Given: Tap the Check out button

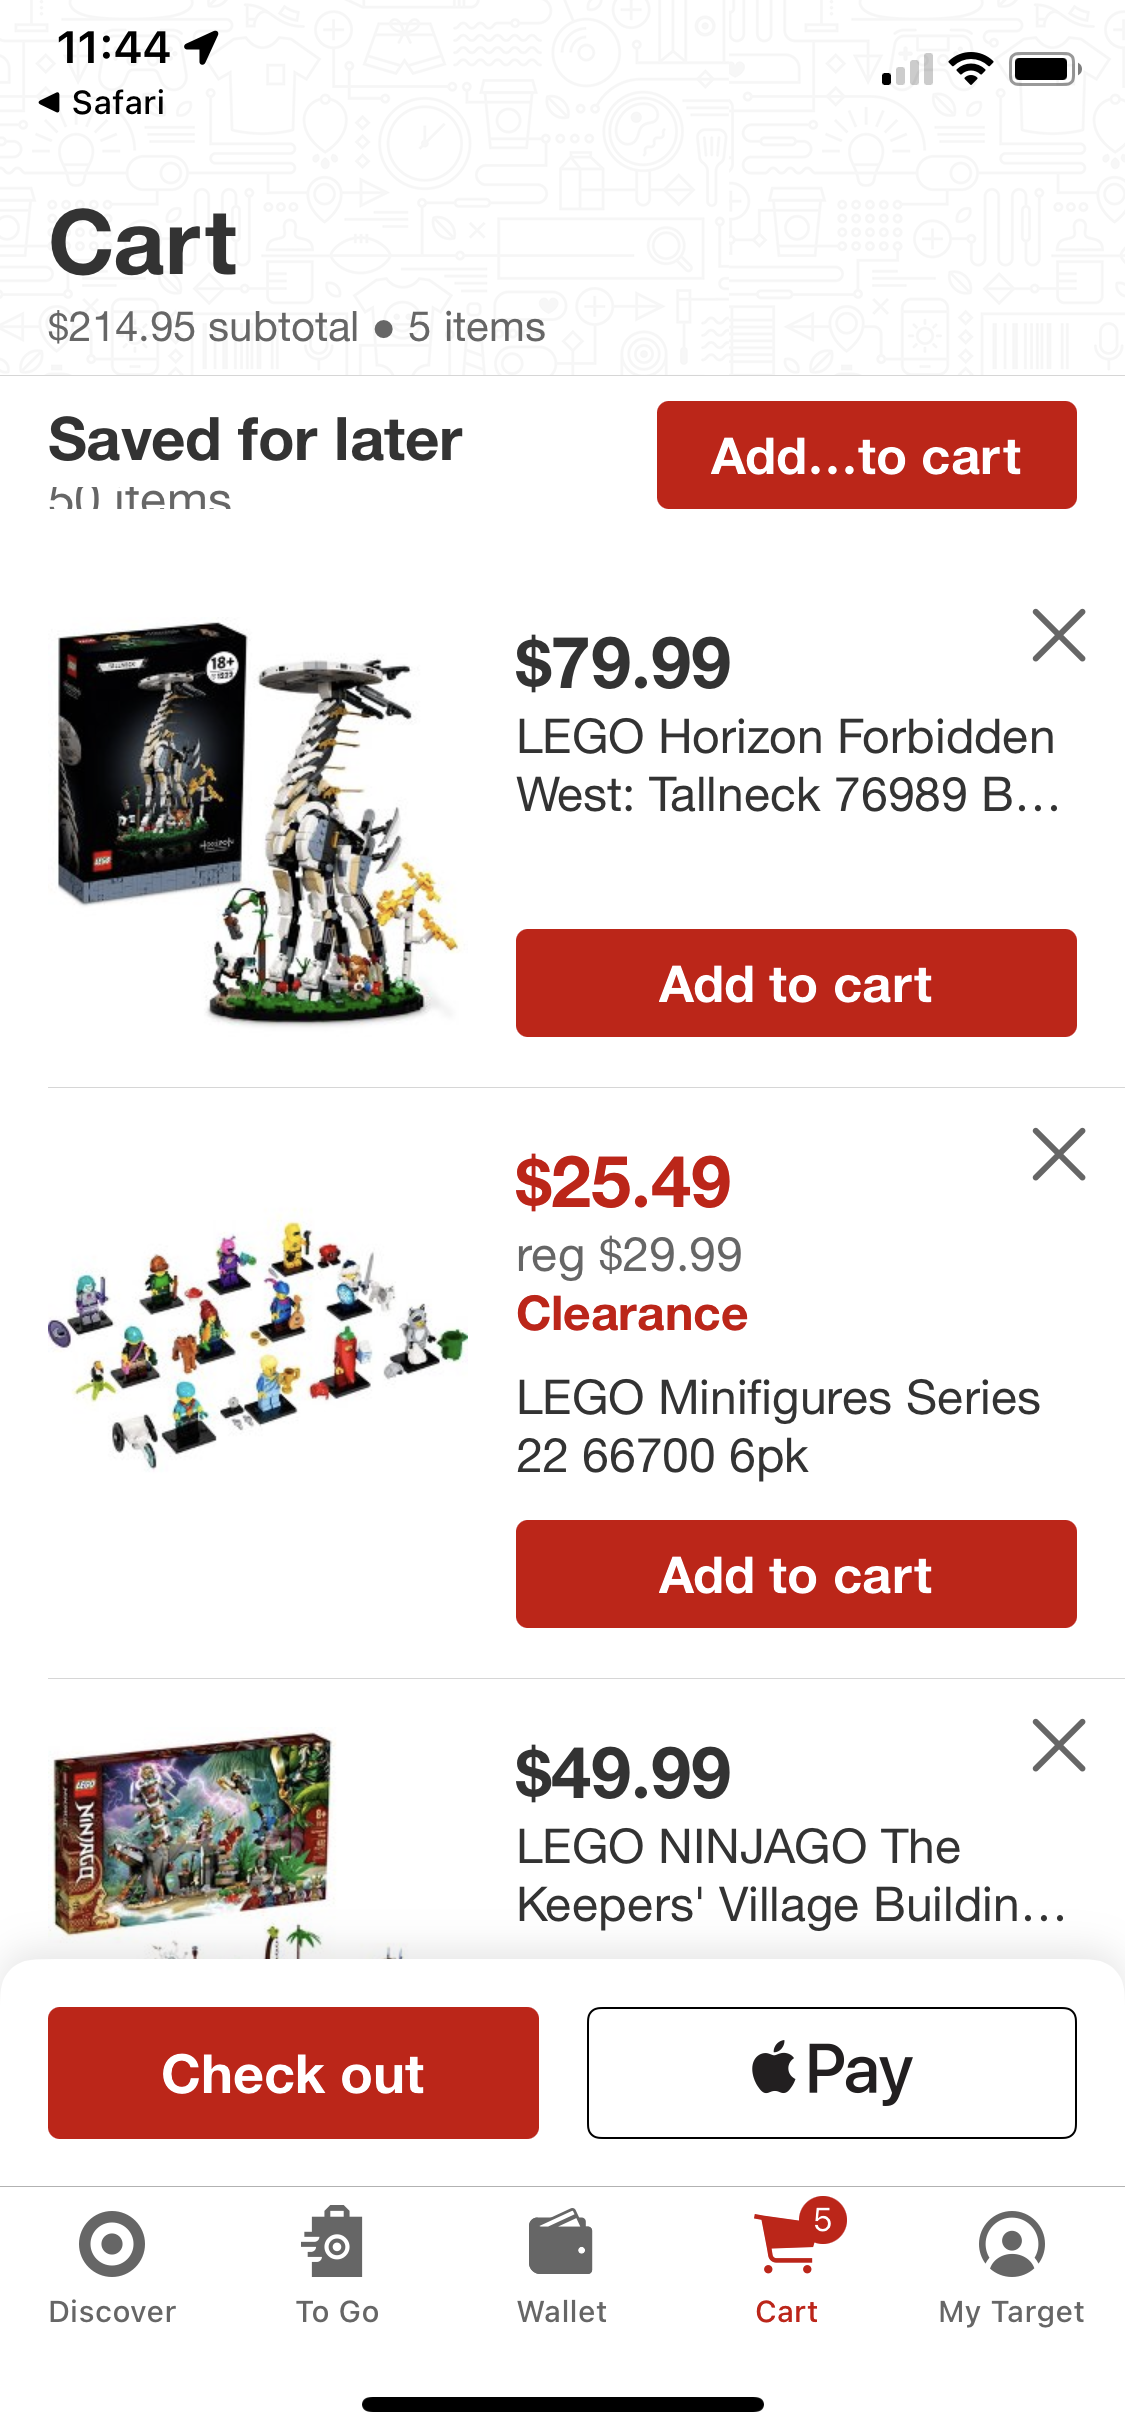Looking at the screenshot, I should point(293,2073).
